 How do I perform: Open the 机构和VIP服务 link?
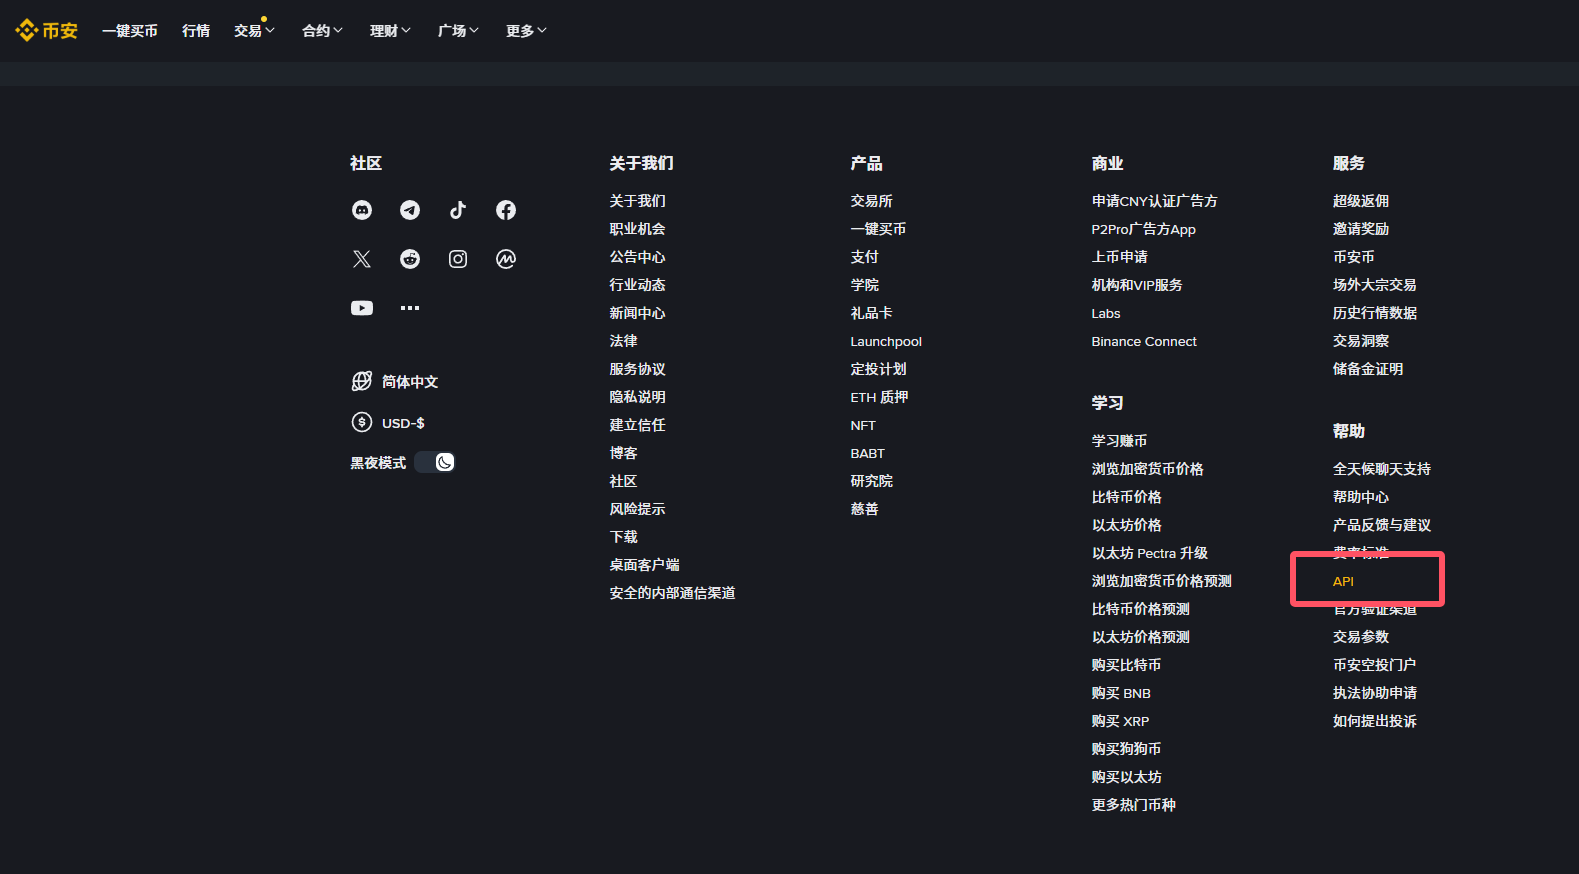click(1137, 285)
